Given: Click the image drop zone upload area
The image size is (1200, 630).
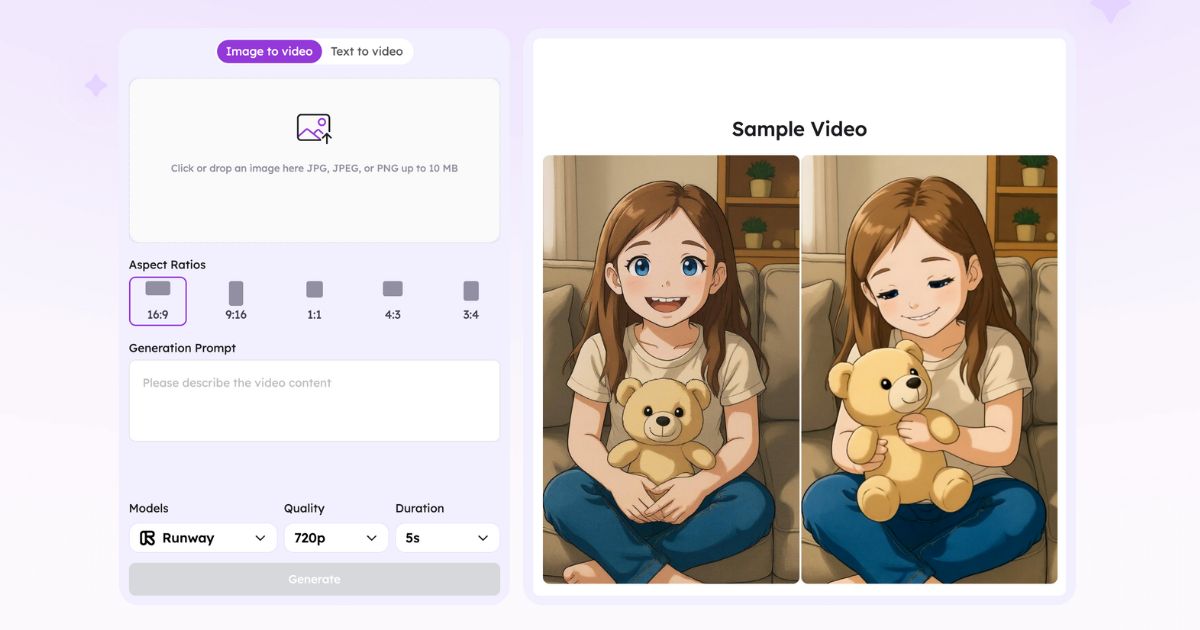Looking at the screenshot, I should (x=314, y=200).
